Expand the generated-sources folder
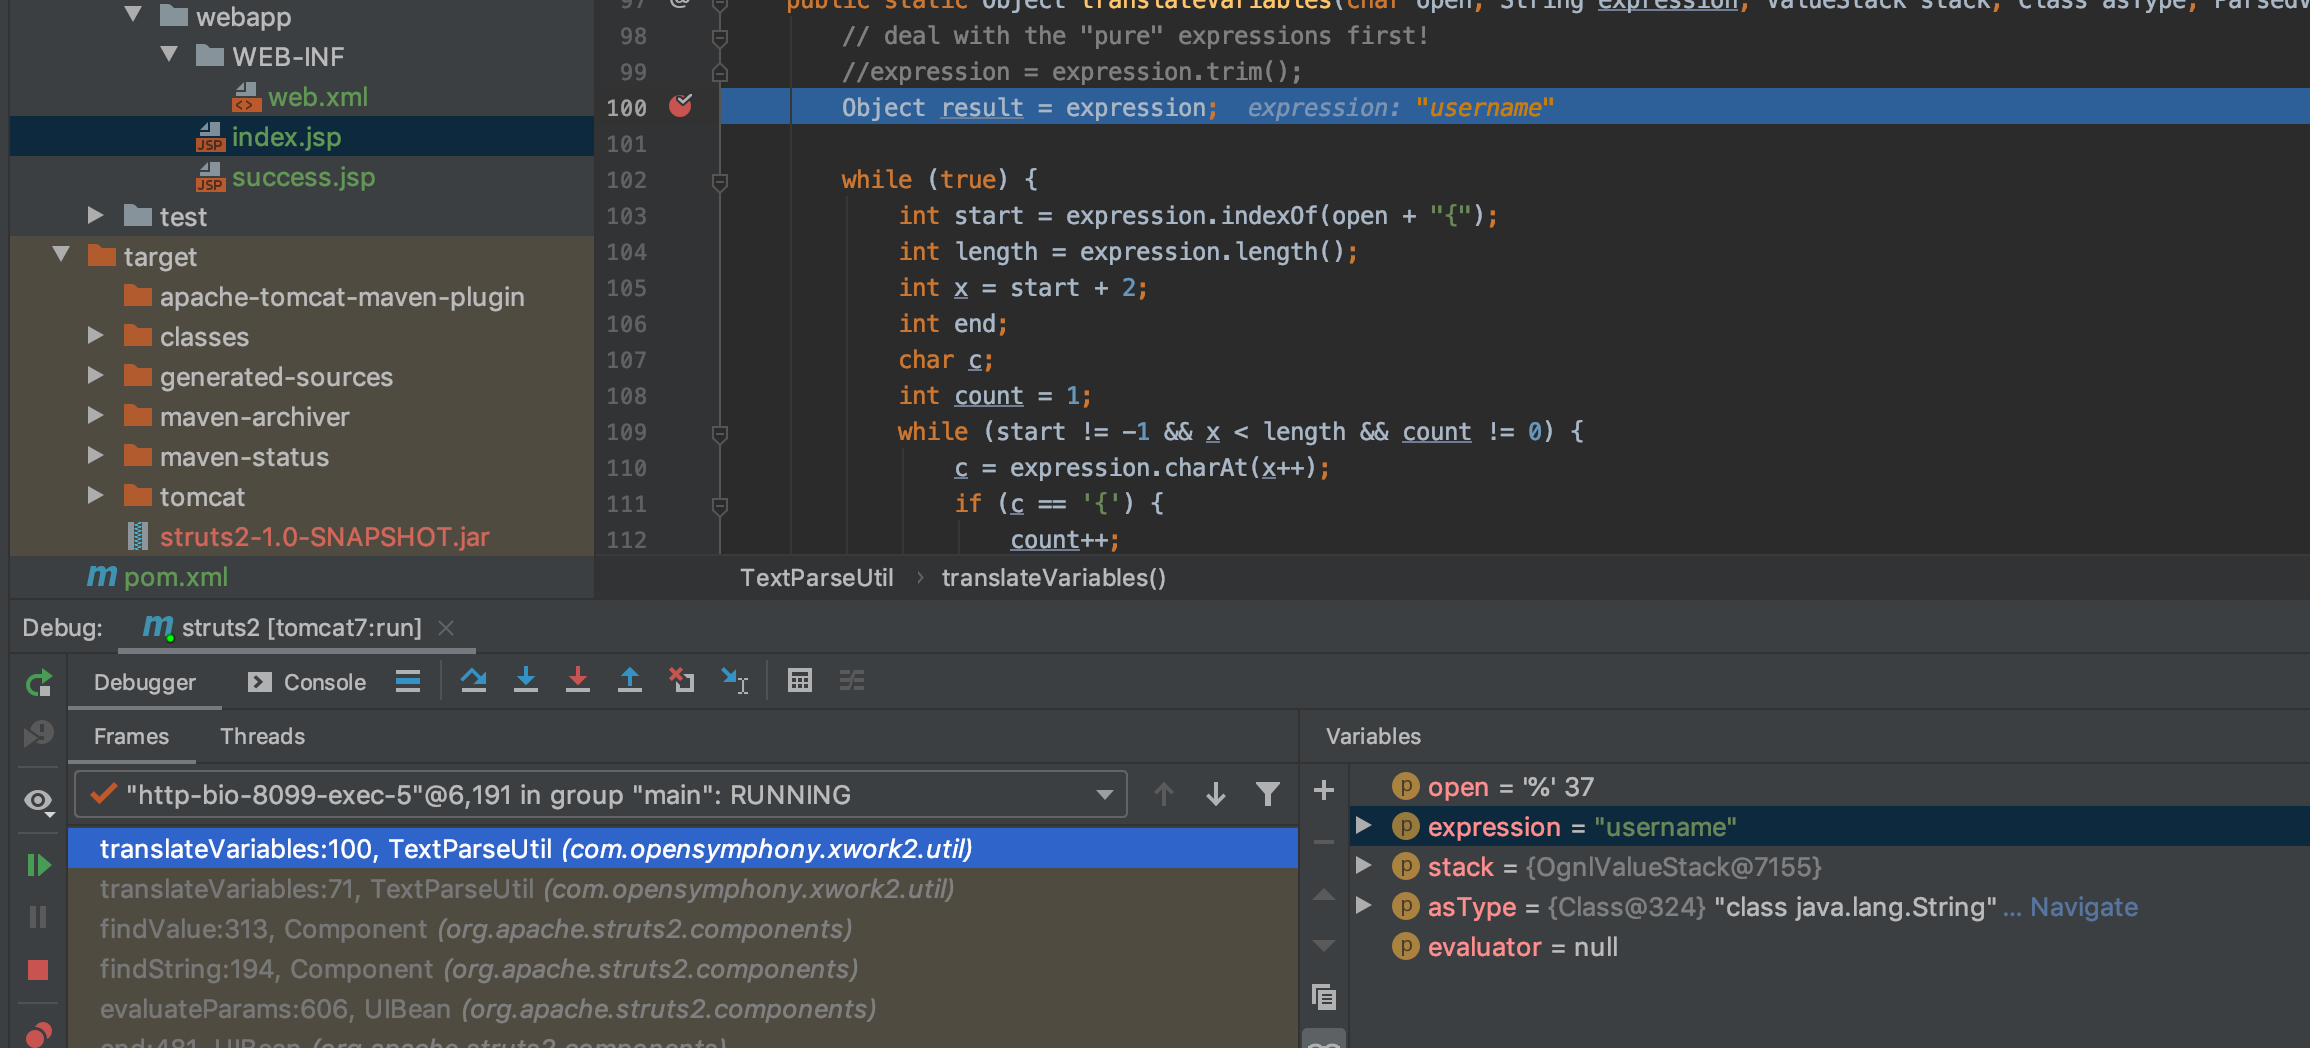2310x1048 pixels. 95,375
